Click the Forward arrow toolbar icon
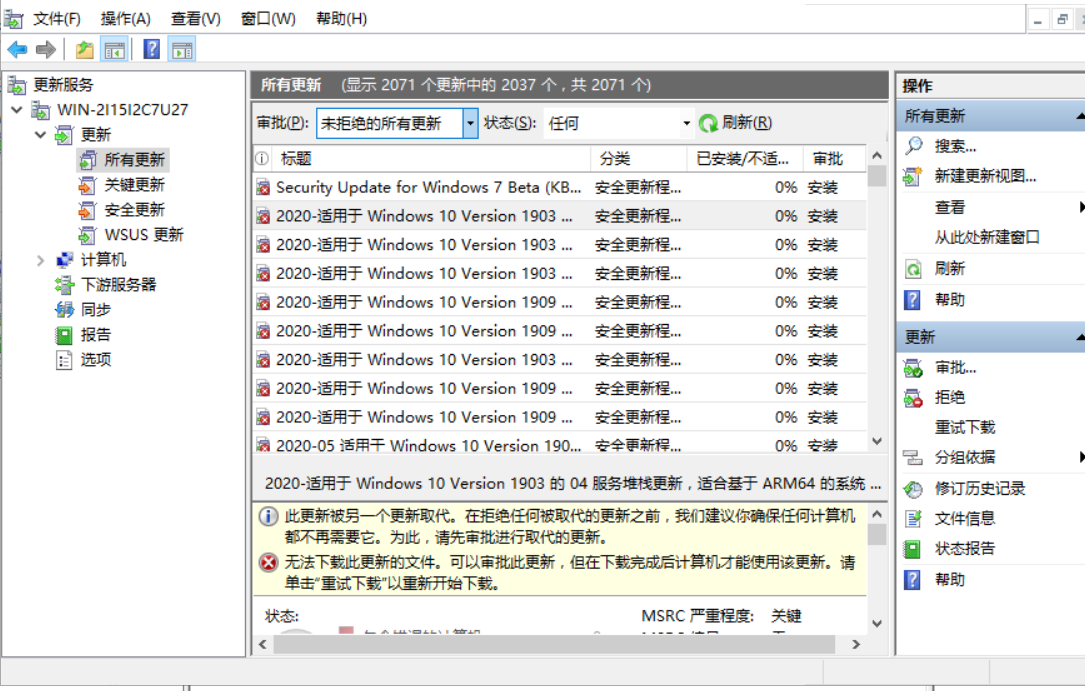Viewport: 1085px width, 691px height. point(46,50)
